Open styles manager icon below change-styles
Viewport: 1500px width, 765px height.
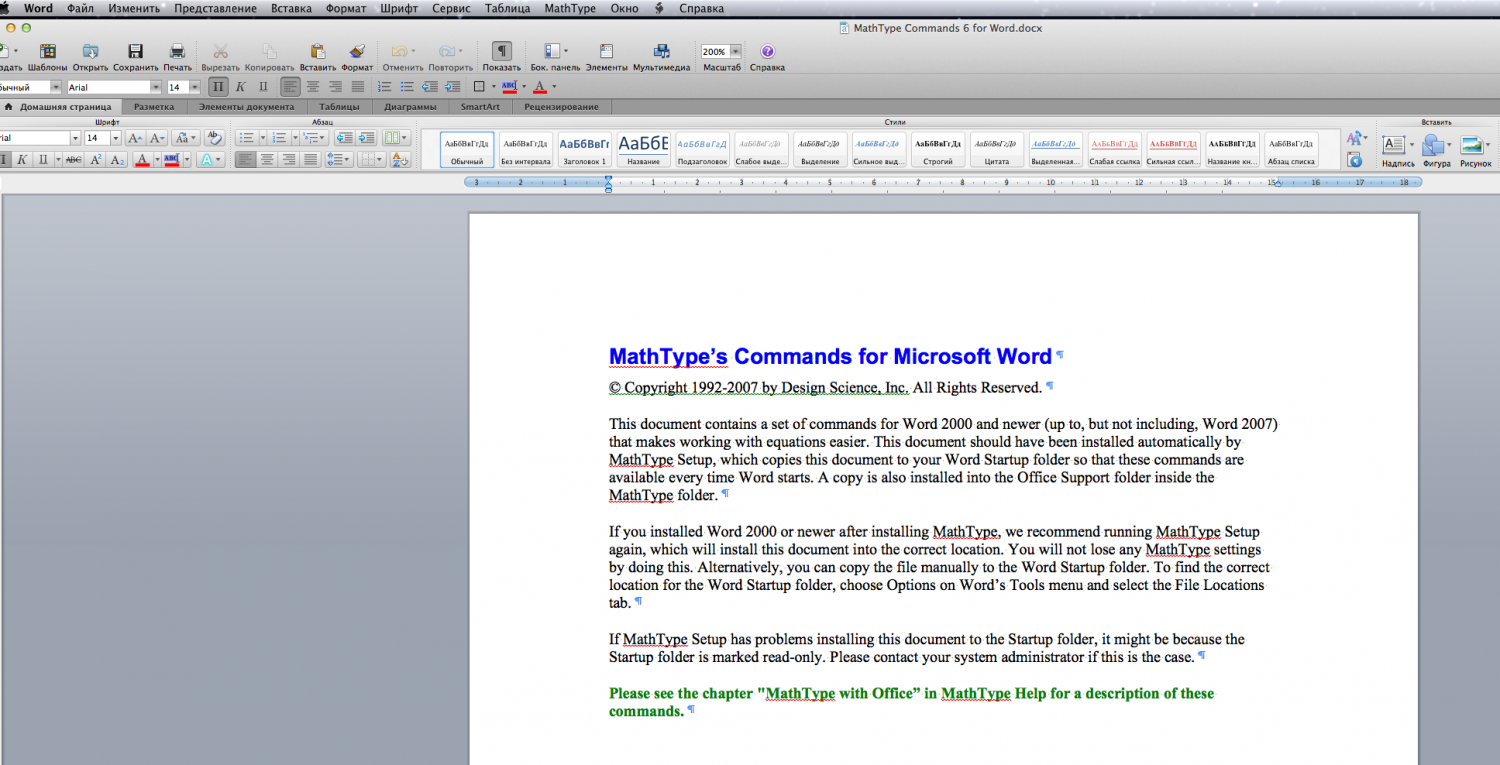1355,160
